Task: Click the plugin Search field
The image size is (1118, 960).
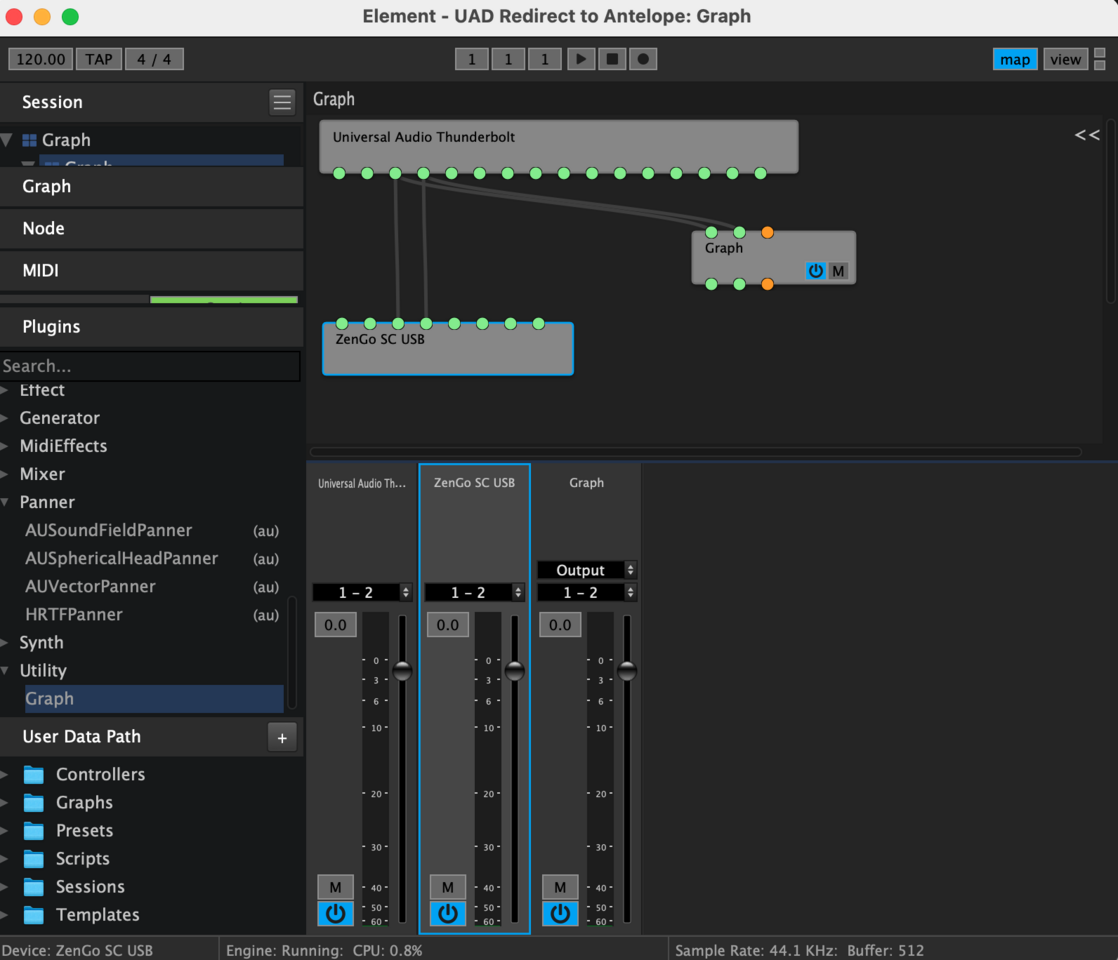Action: (150, 366)
